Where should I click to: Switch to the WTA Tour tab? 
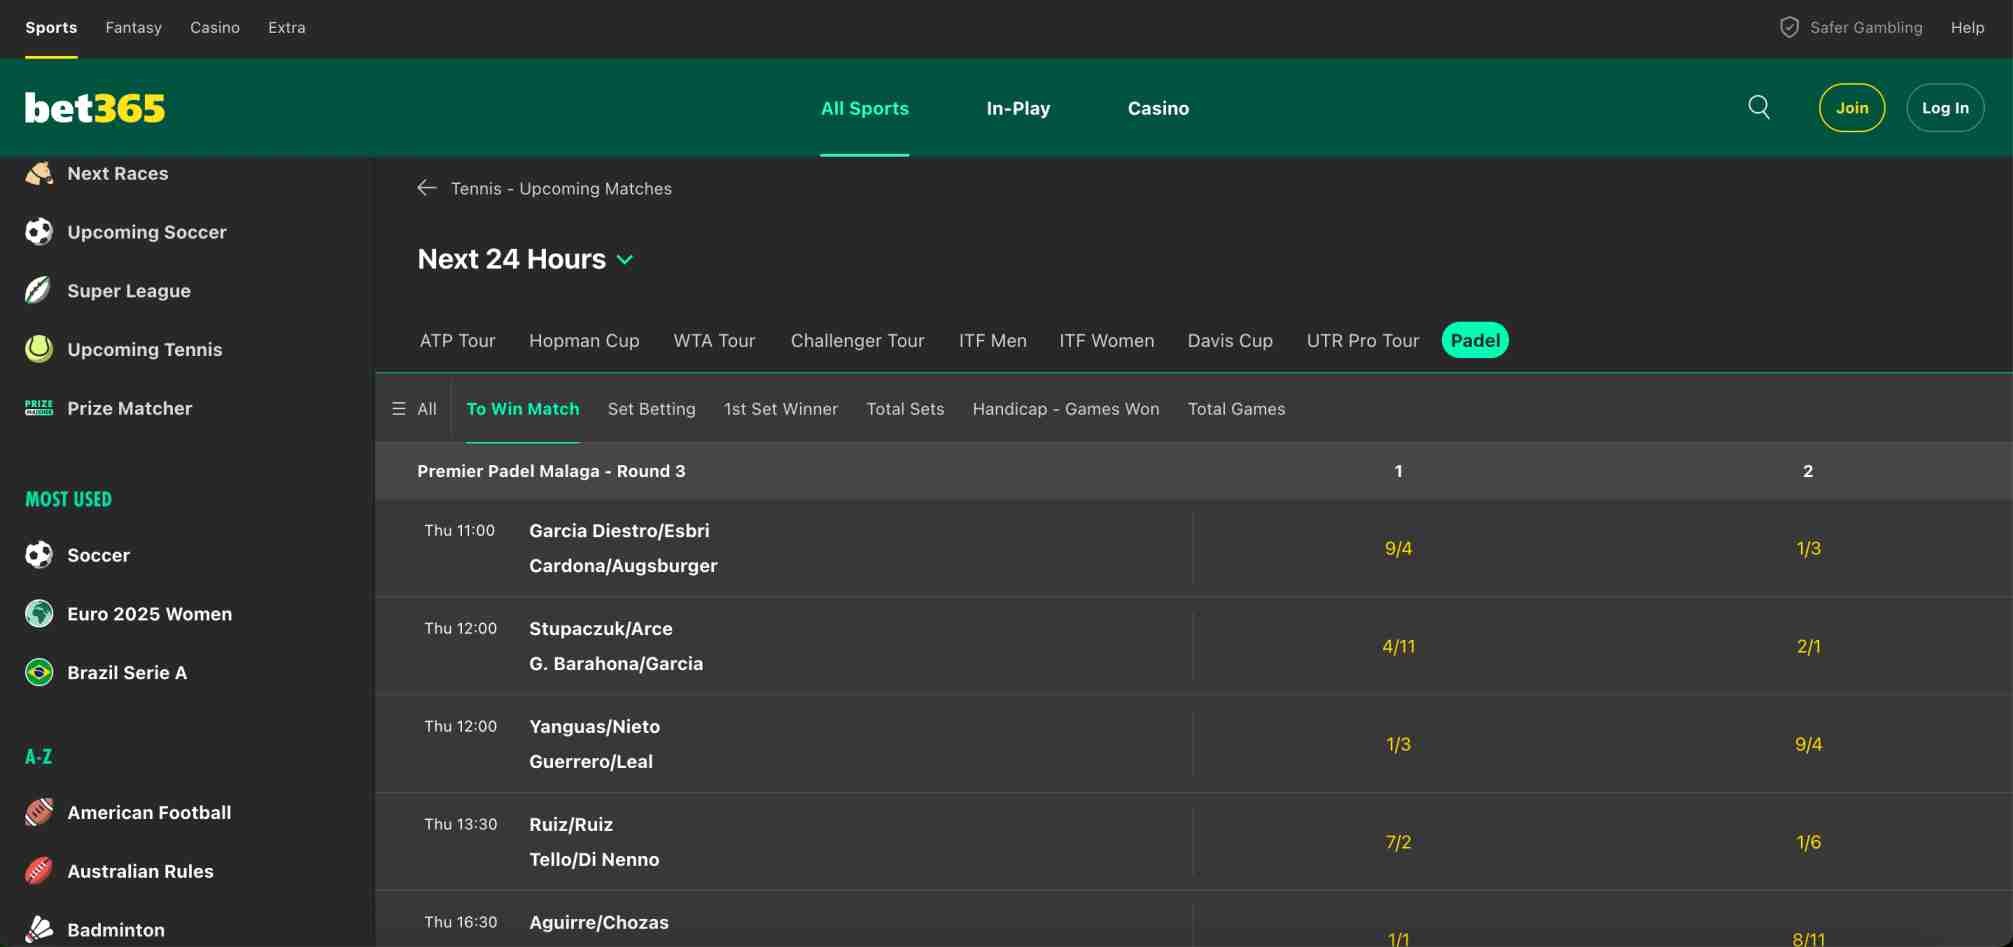(714, 340)
